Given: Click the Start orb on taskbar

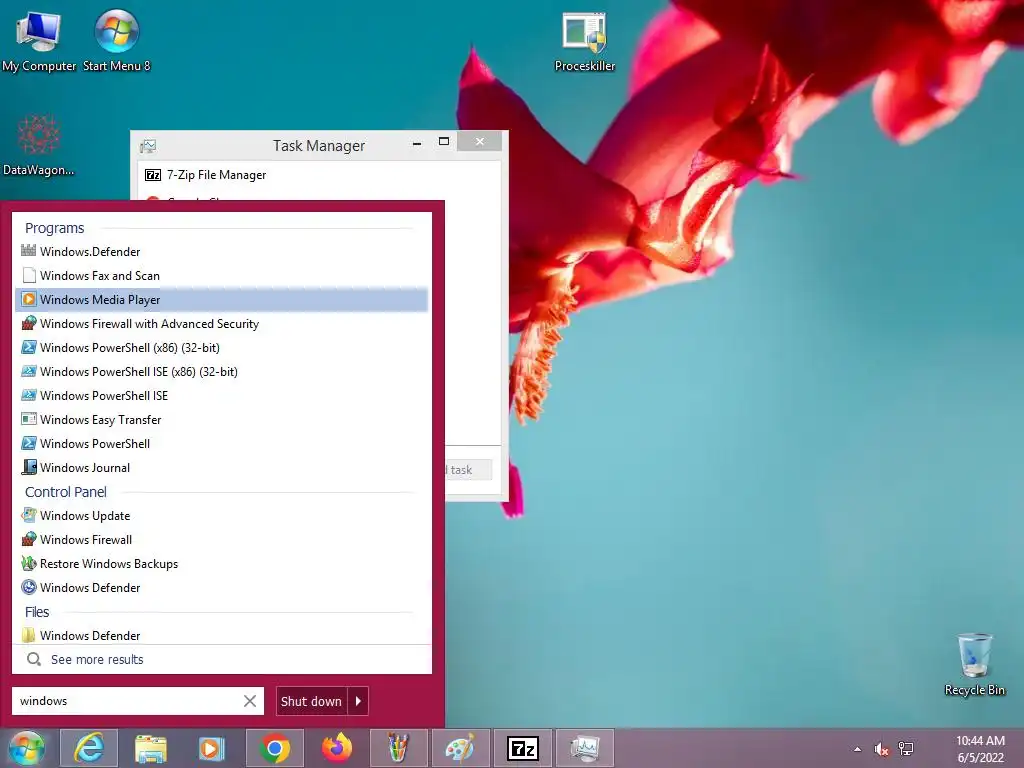Looking at the screenshot, I should pos(27,748).
